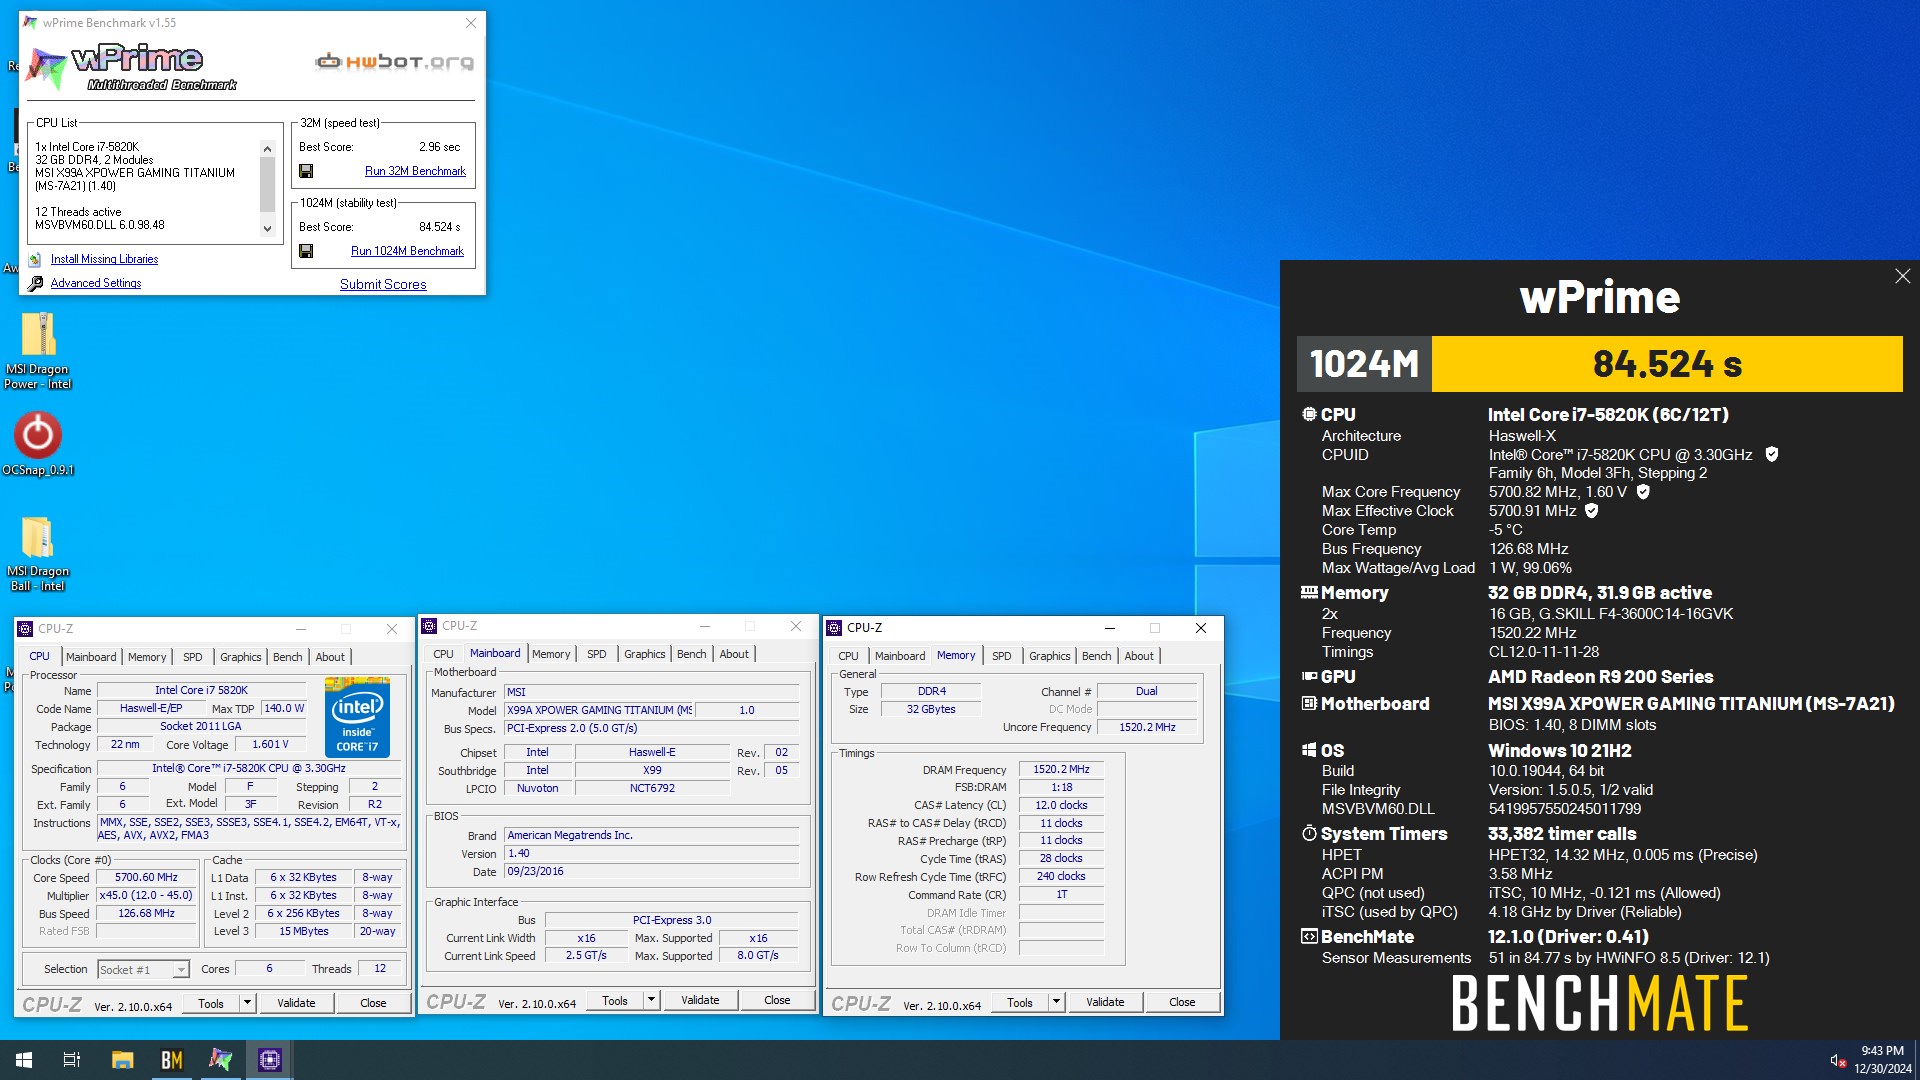Click the OS Windows icon in BenchMate panel
The image size is (1920, 1080).
click(x=1309, y=750)
